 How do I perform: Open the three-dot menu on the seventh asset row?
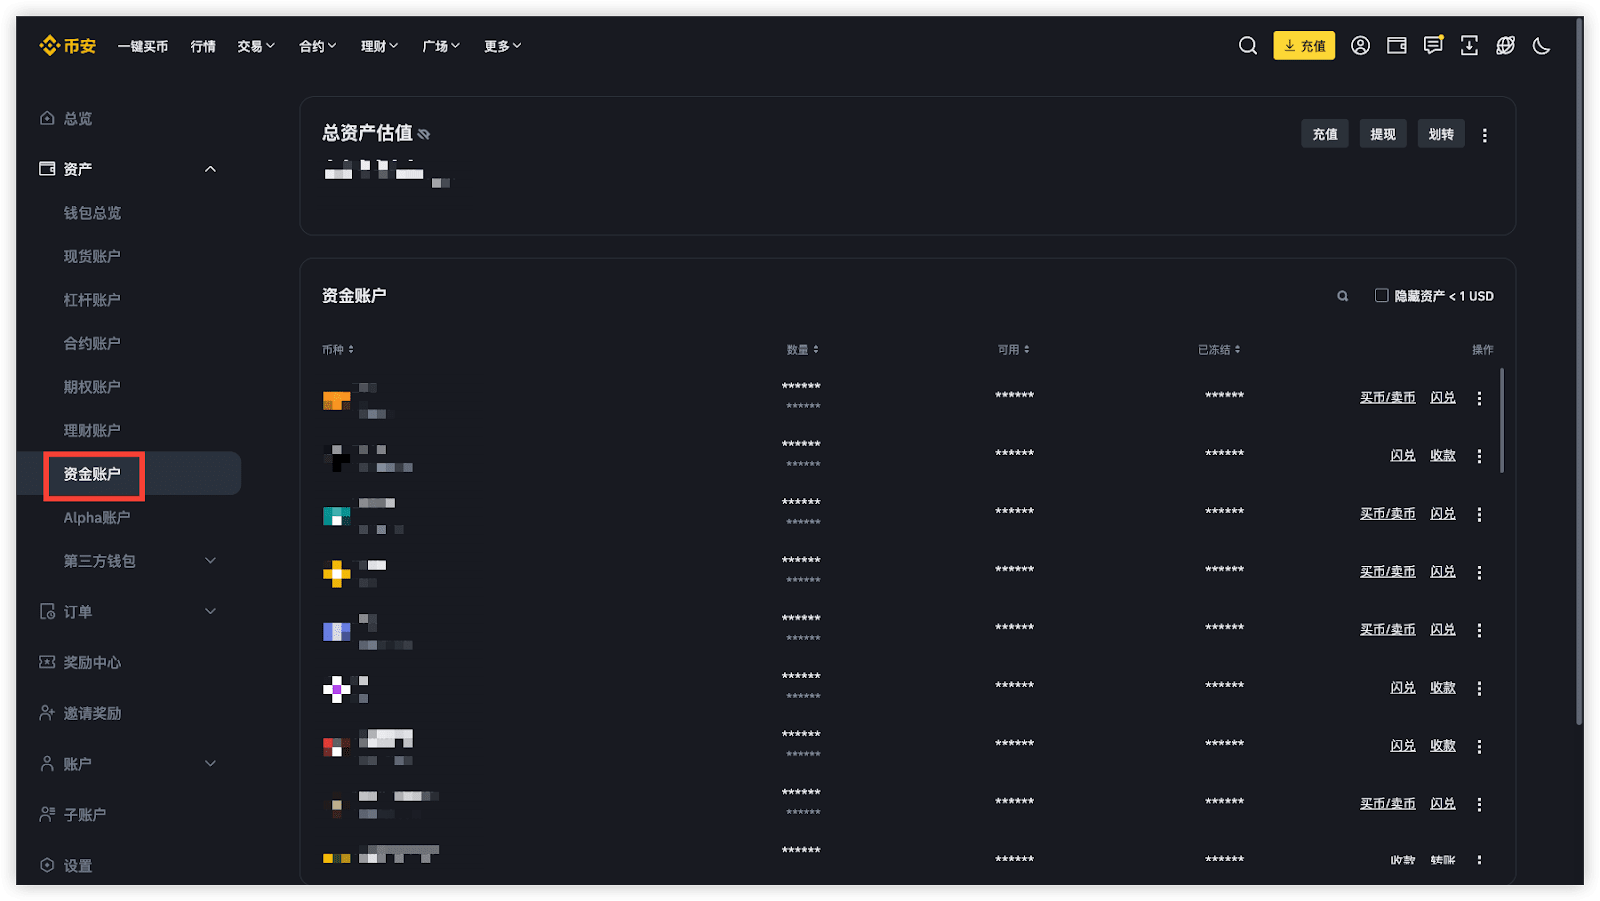point(1479,746)
